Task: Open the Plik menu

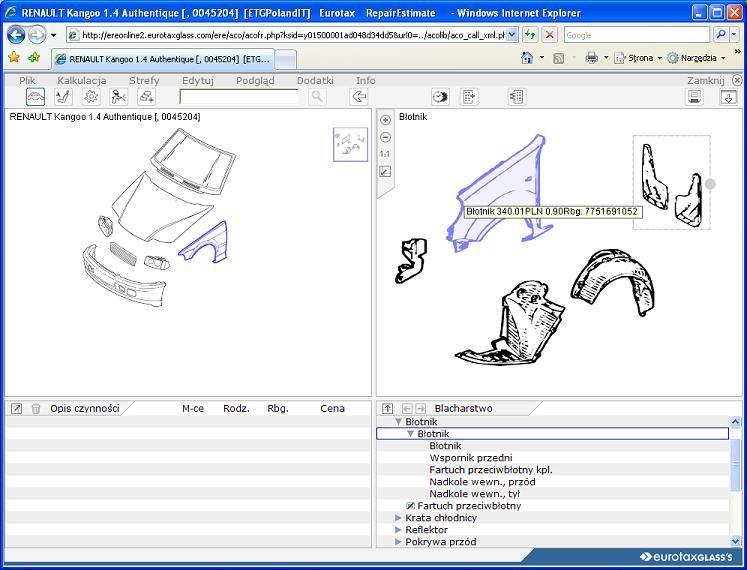Action: click(x=27, y=80)
